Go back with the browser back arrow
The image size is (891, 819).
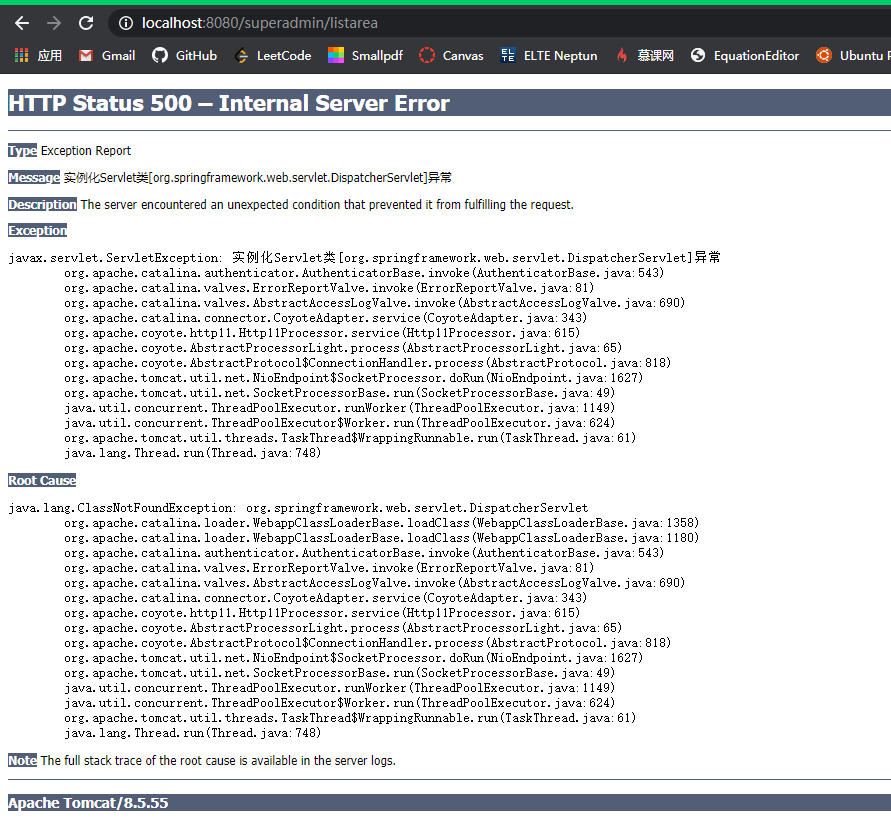22,23
